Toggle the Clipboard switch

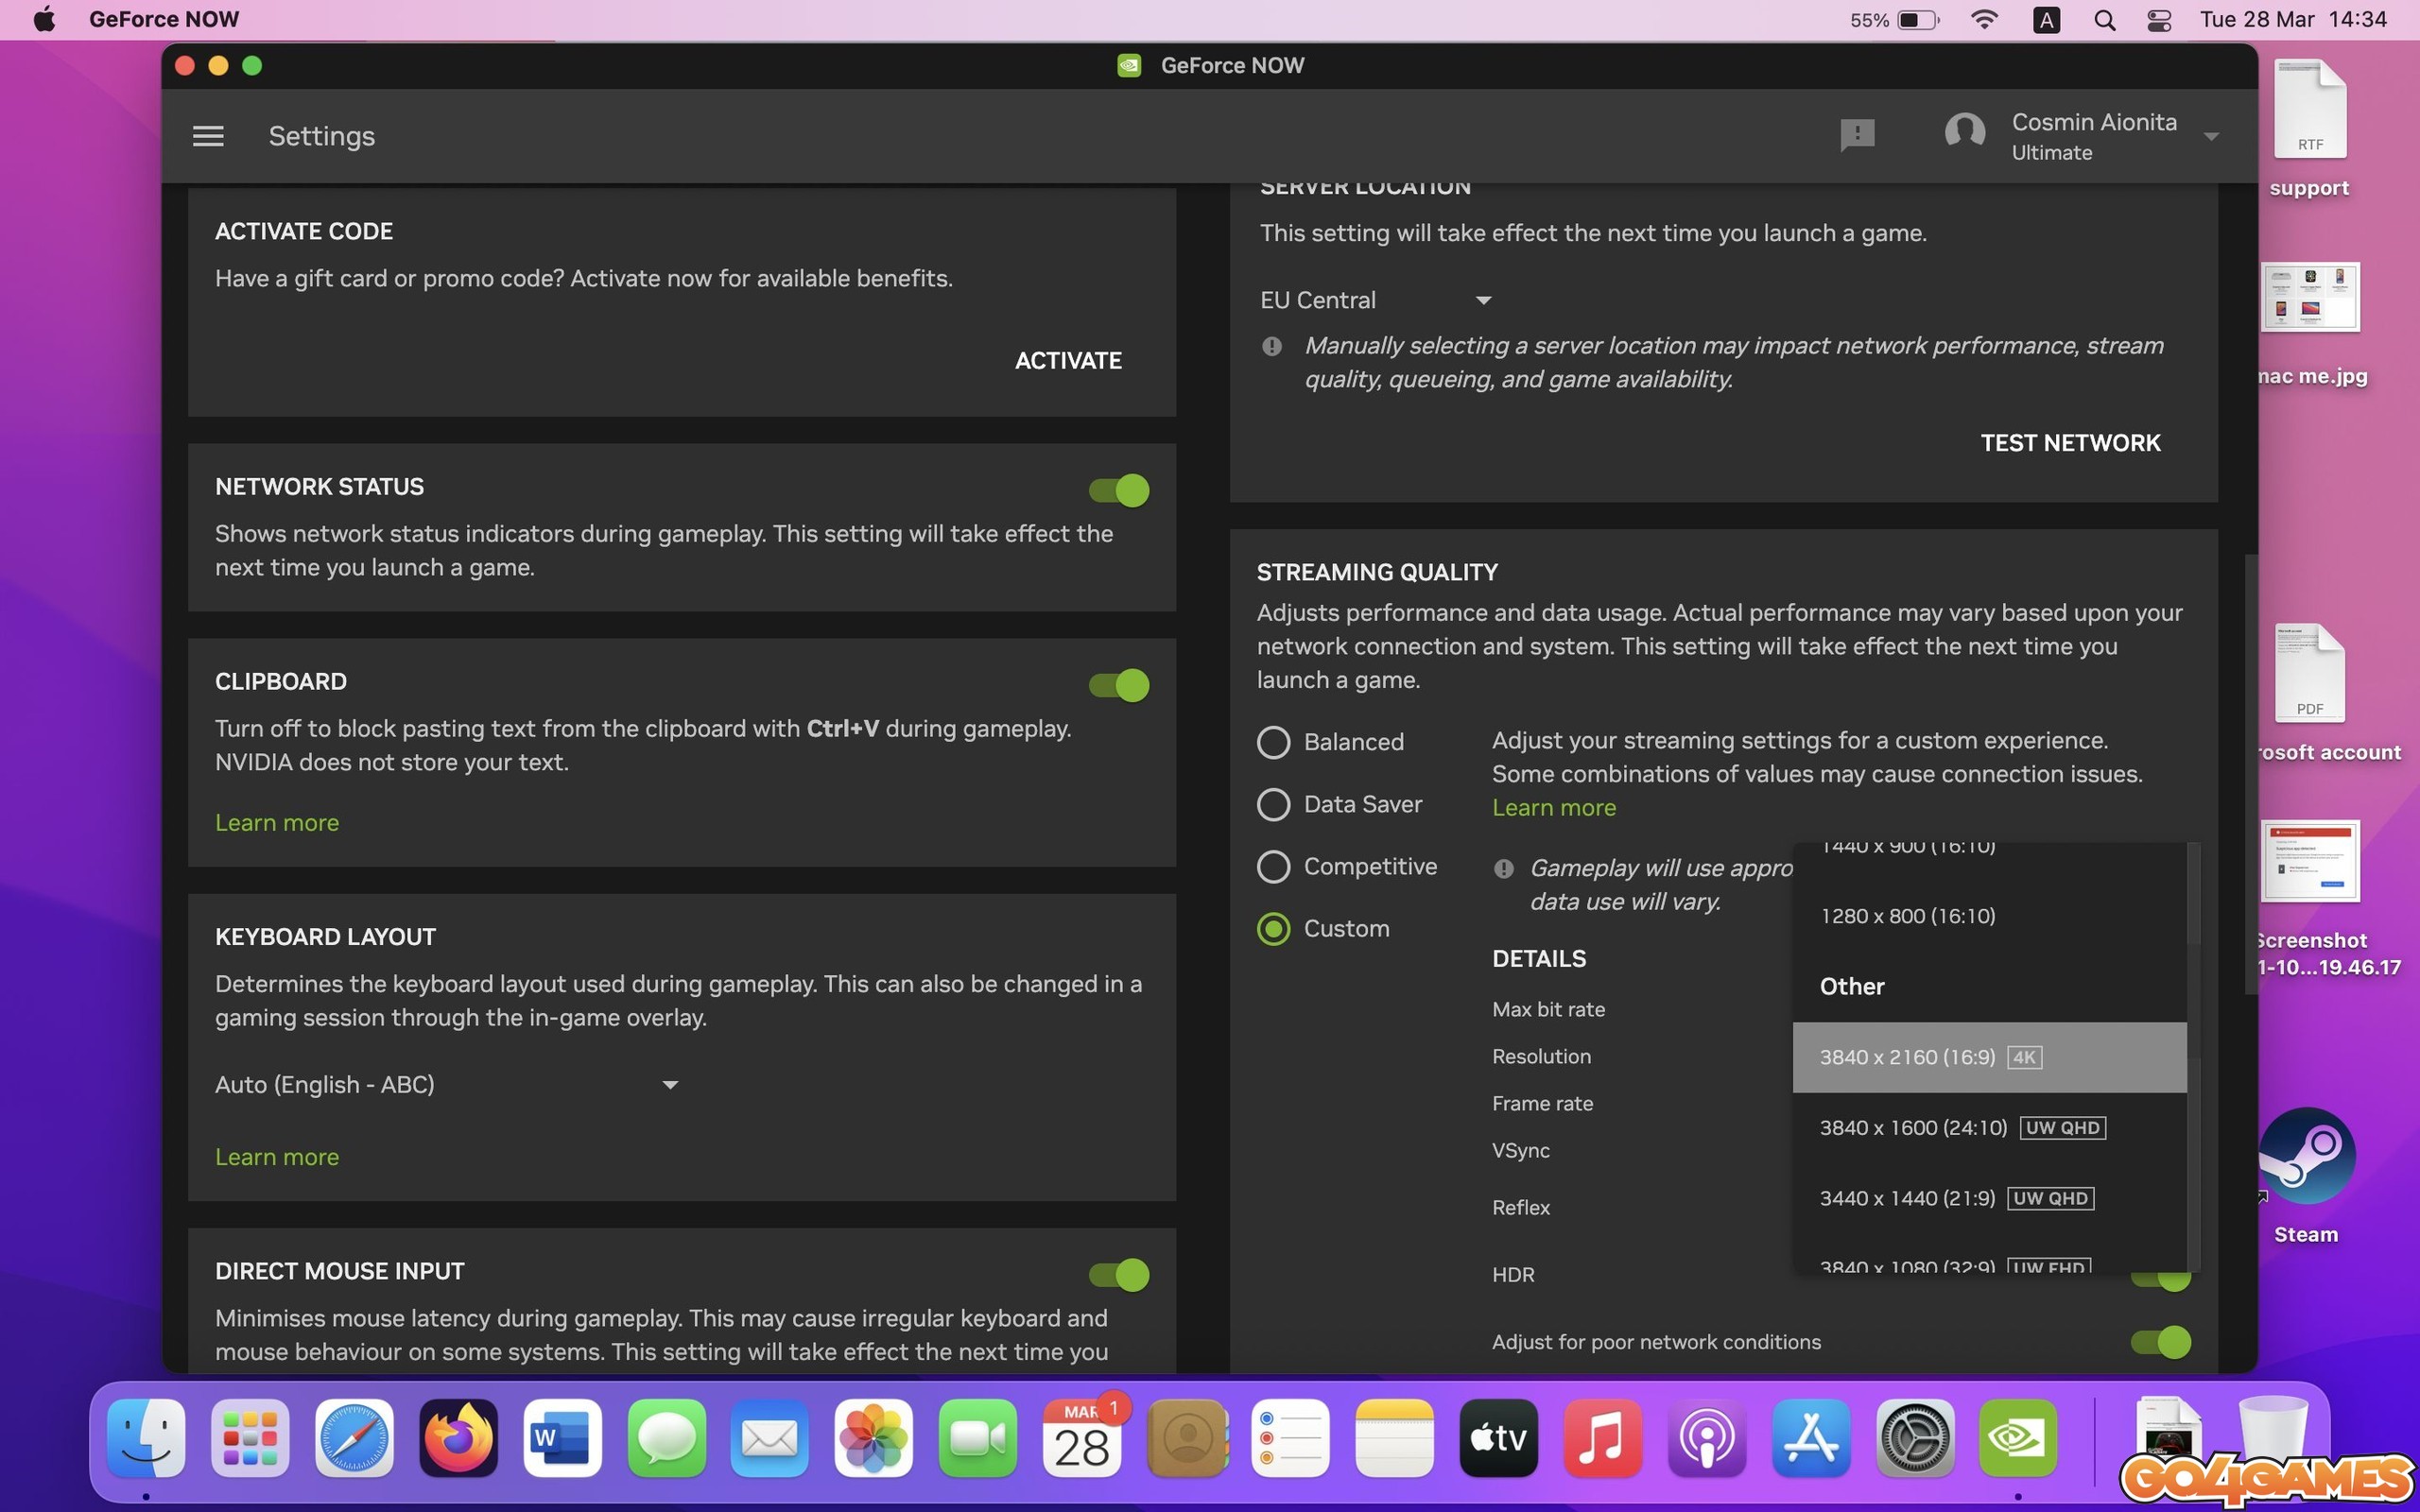point(1119,685)
